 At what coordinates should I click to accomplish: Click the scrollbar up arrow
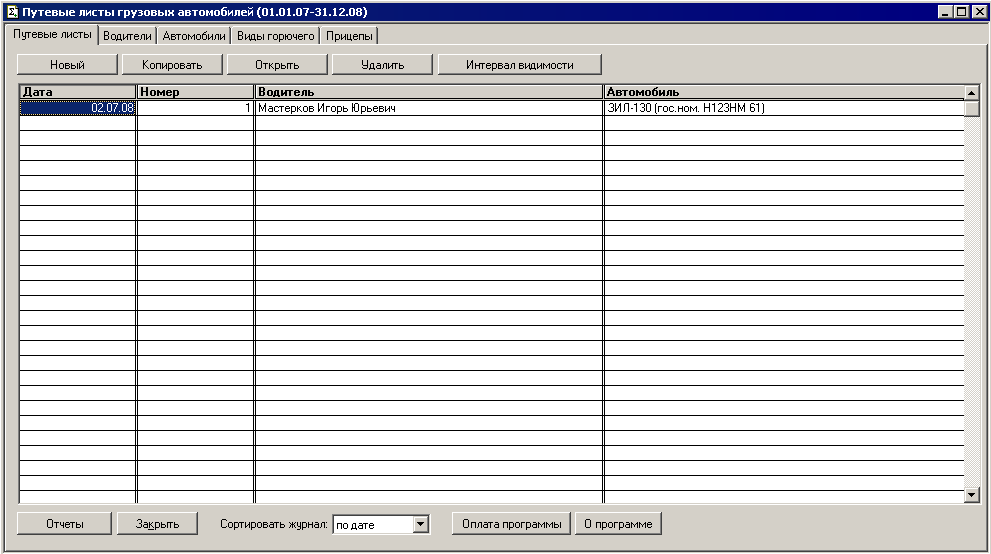coord(971,93)
